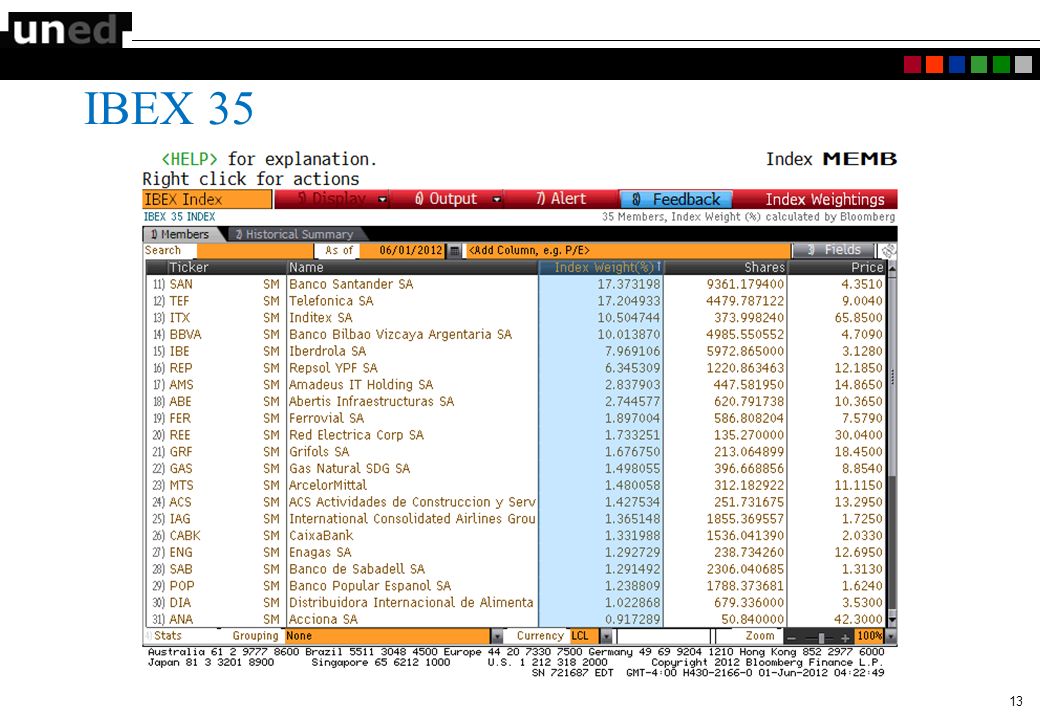This screenshot has height=720, width=1040.
Task: Click the Index Weightings title text
Action: click(824, 200)
